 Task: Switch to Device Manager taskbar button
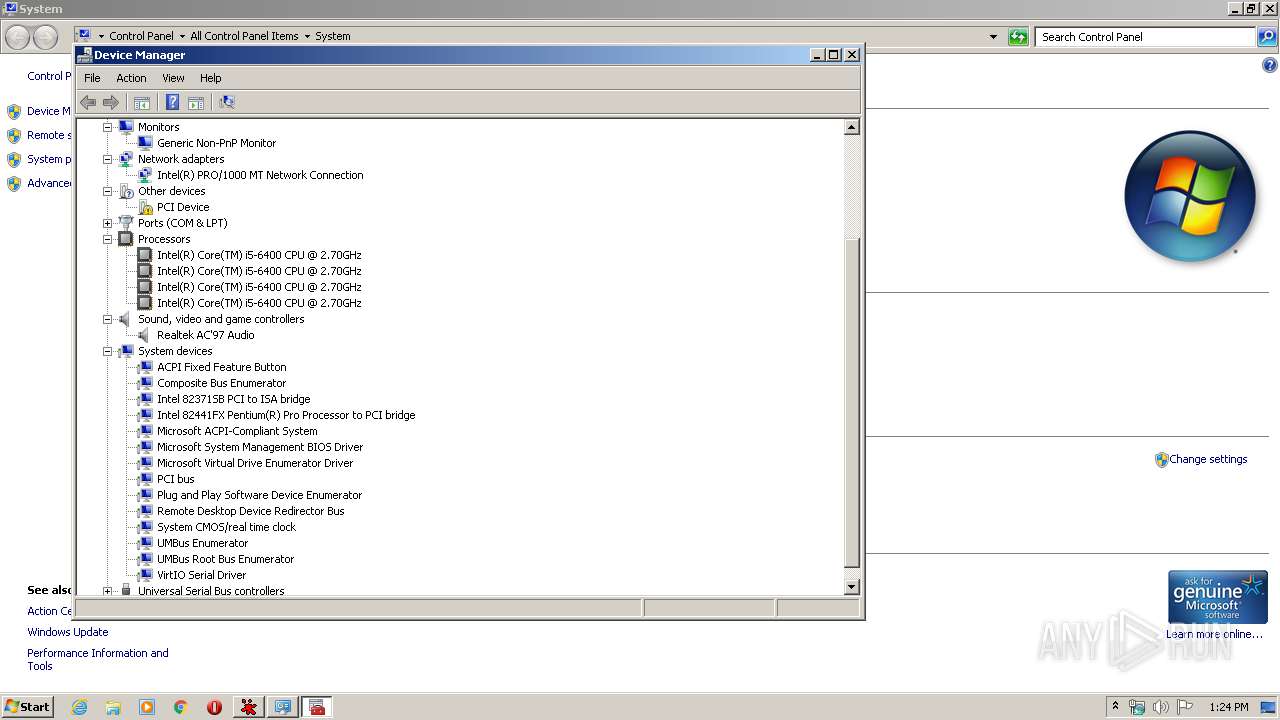coord(317,707)
